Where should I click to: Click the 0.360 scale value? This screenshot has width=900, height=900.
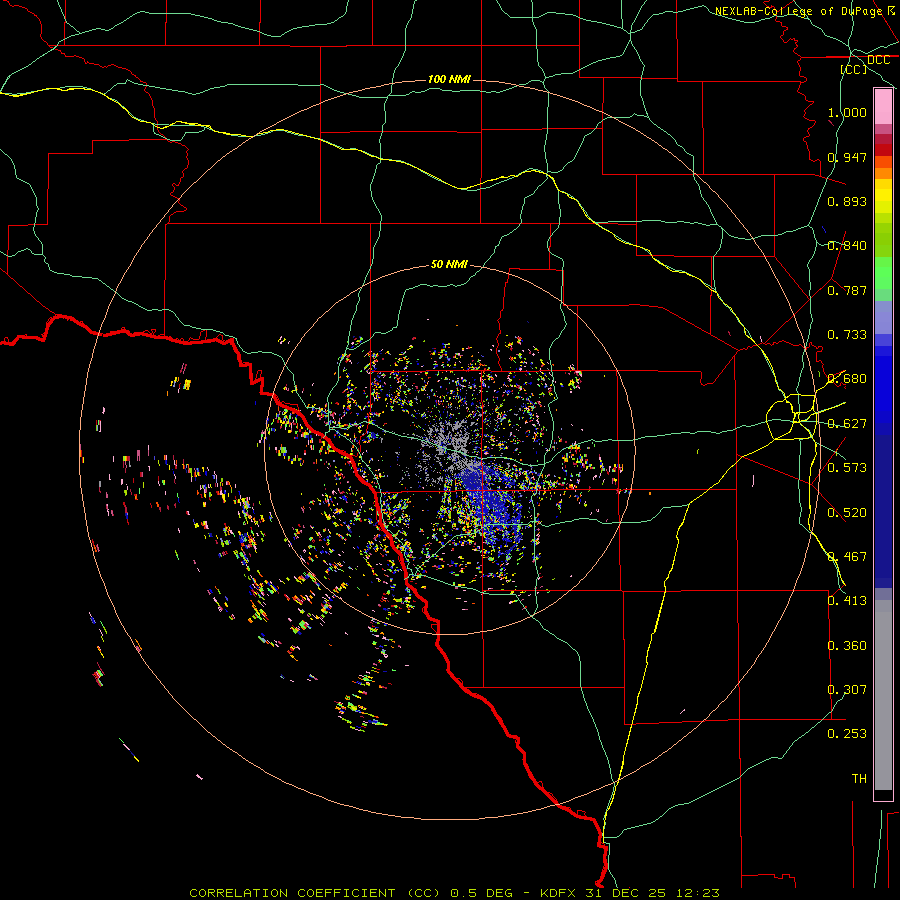847,646
